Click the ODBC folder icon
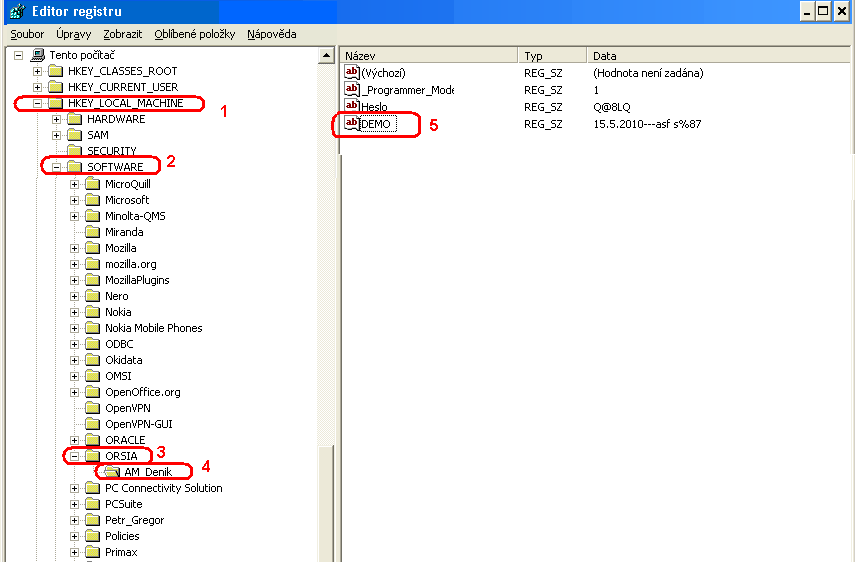 [93, 344]
